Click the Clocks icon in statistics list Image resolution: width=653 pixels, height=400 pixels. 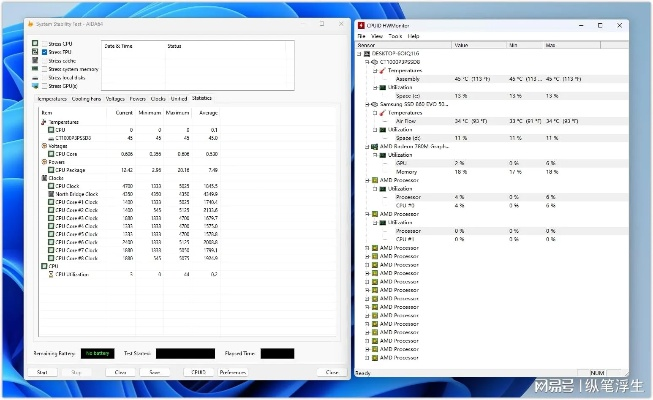click(43, 178)
